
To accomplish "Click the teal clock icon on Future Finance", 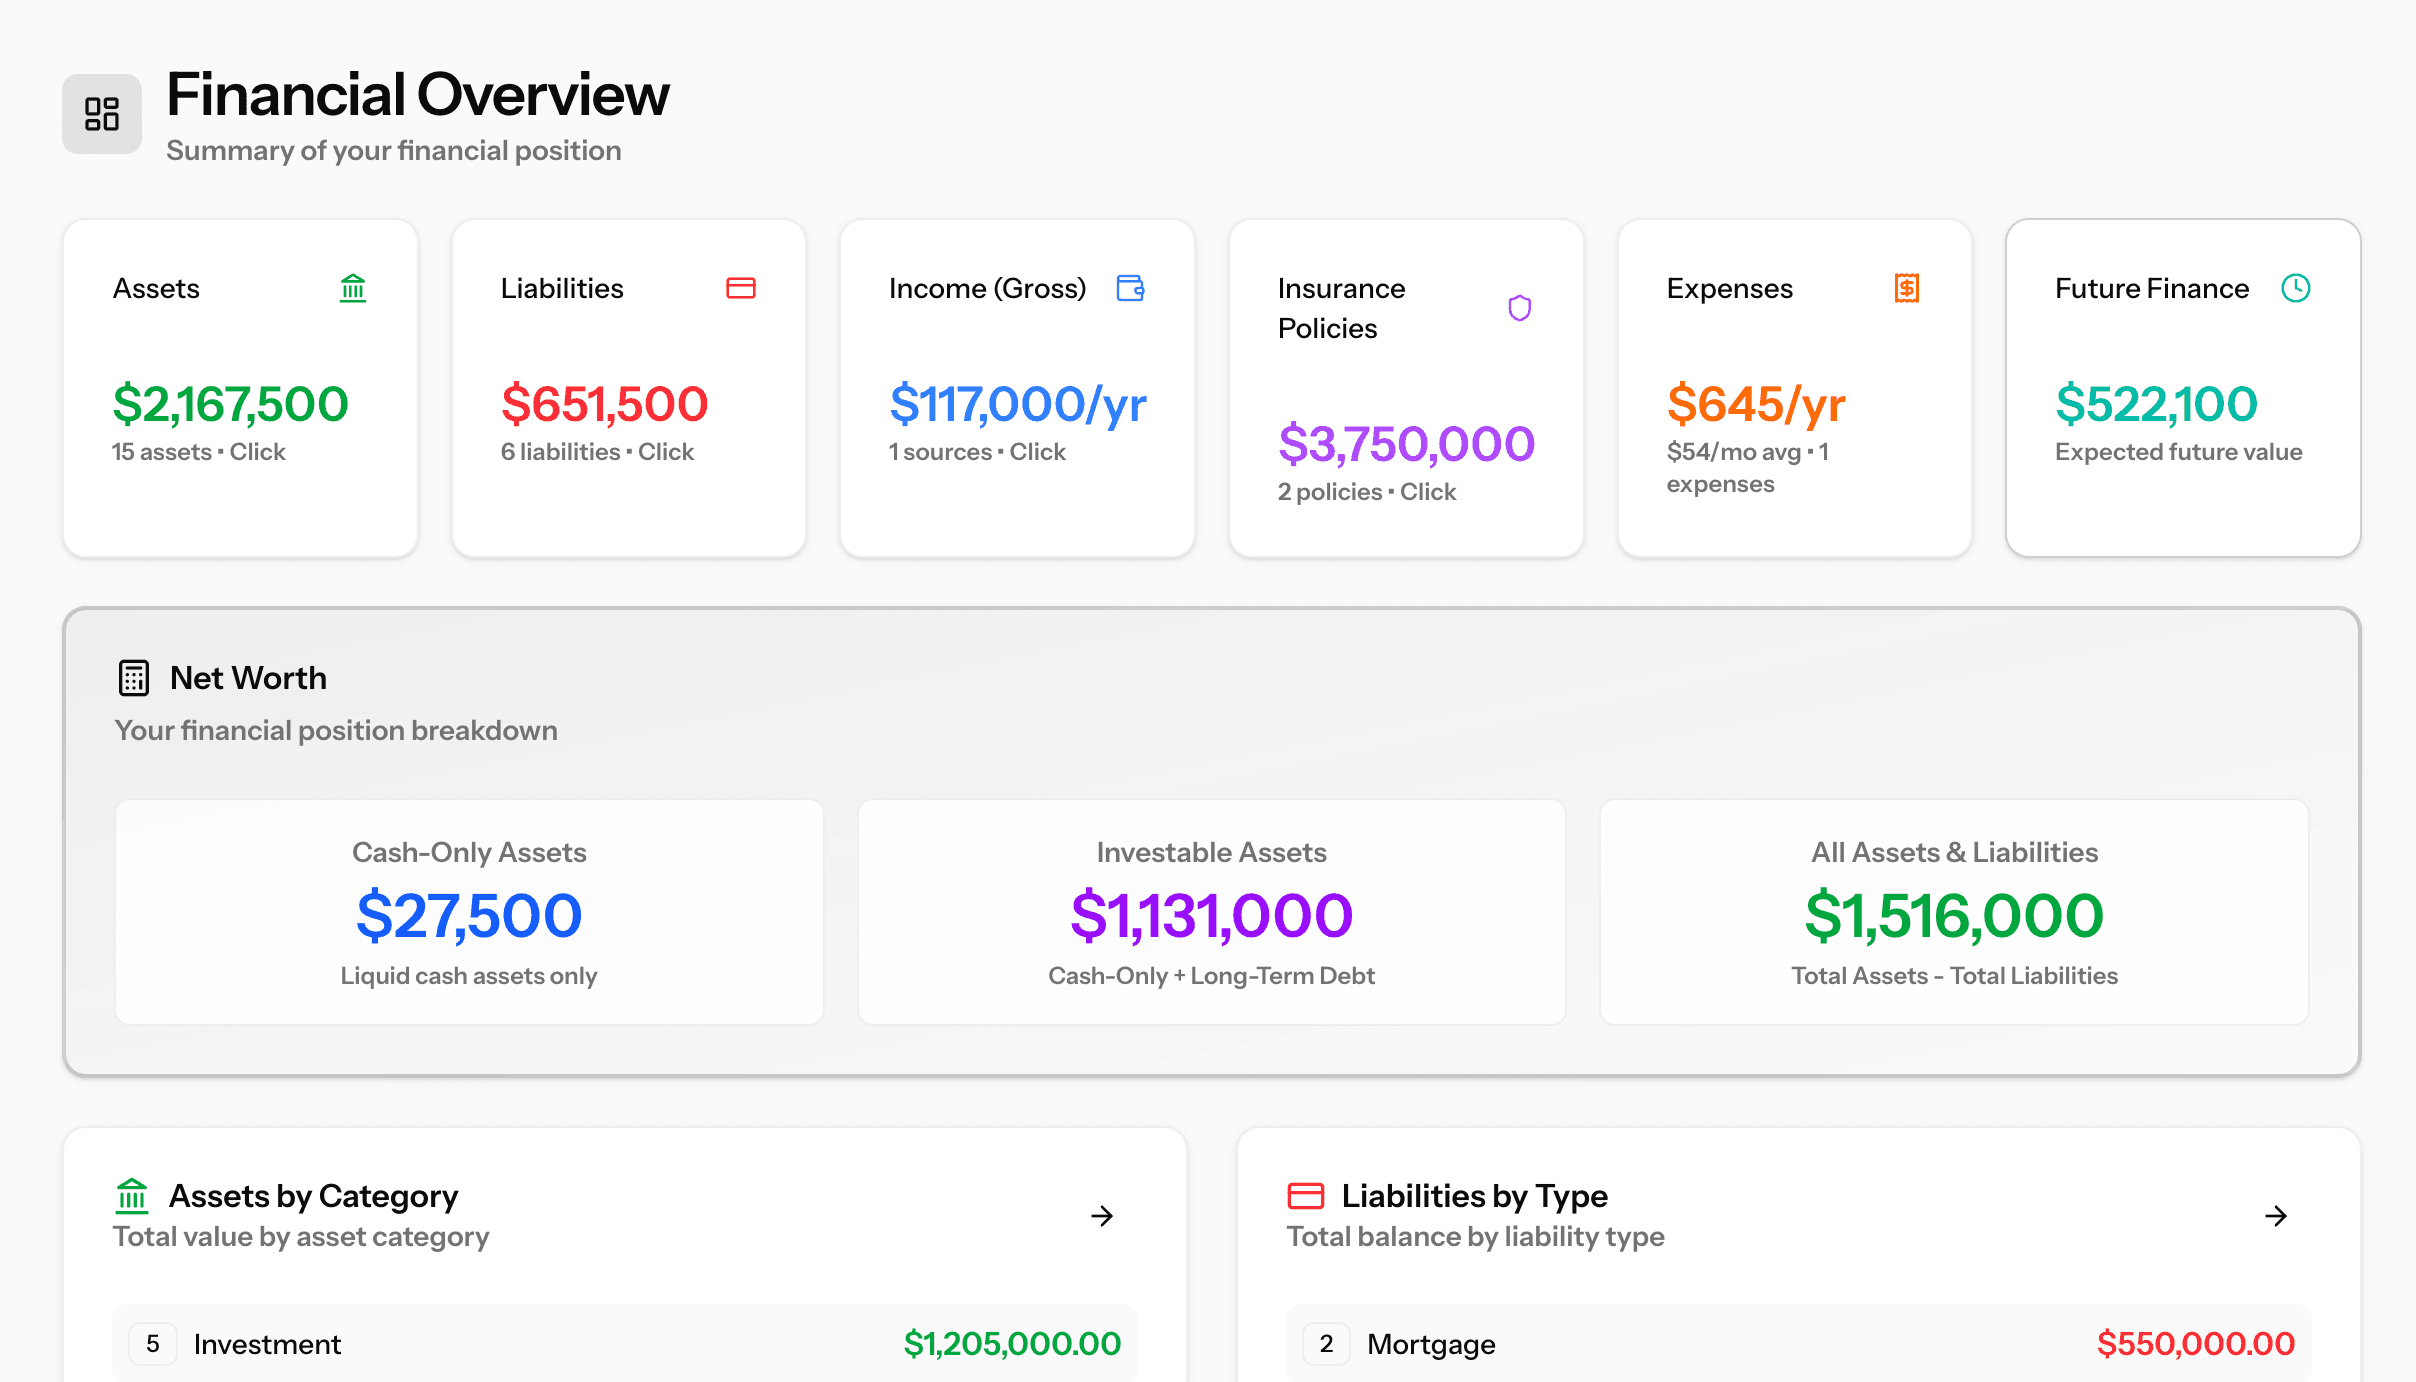I will (x=2295, y=288).
